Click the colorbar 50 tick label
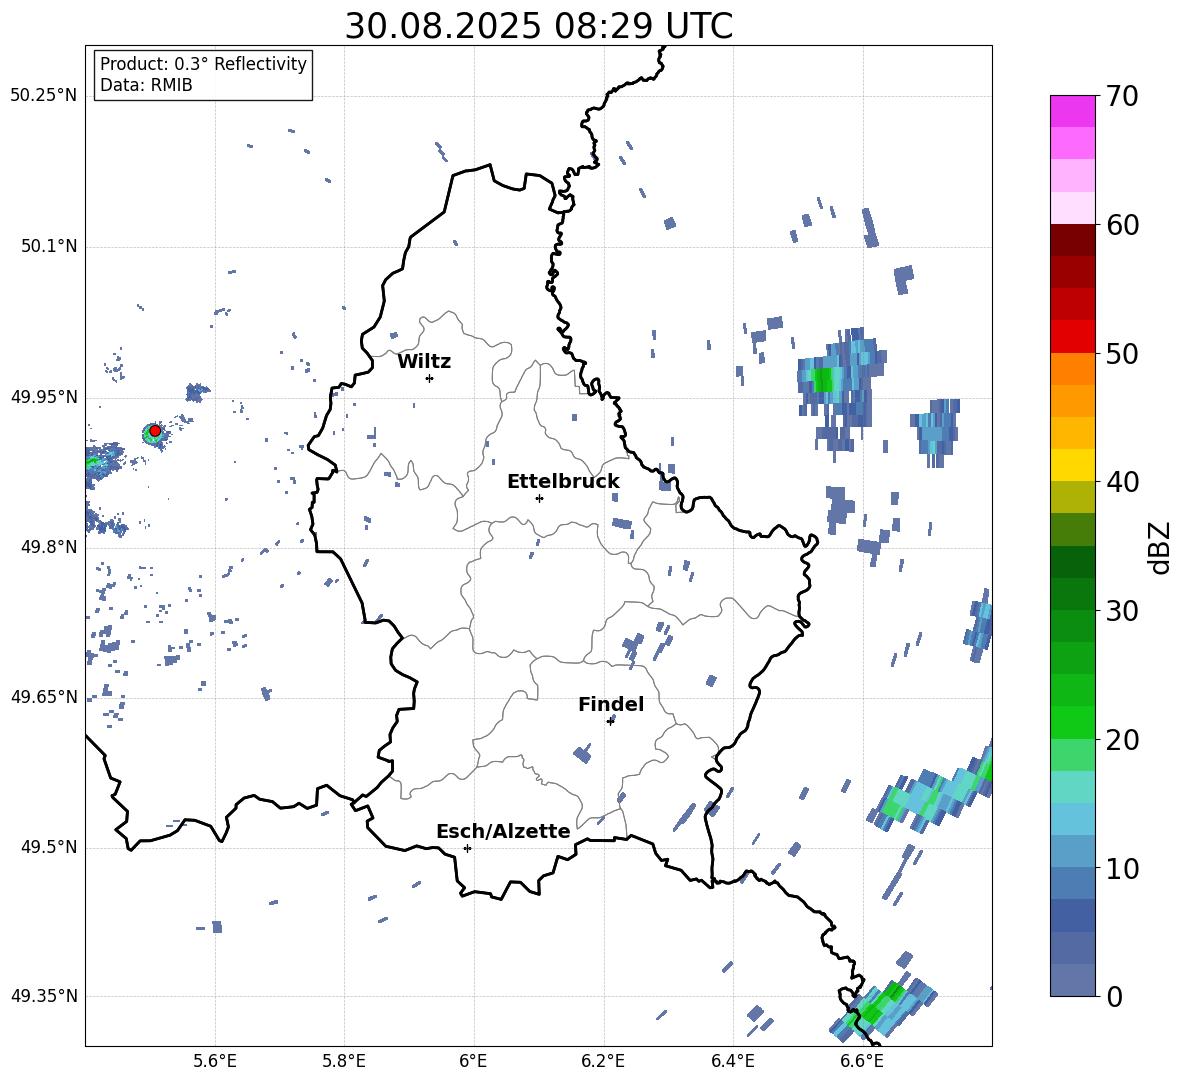This screenshot has width=1184, height=1081. 1122,354
